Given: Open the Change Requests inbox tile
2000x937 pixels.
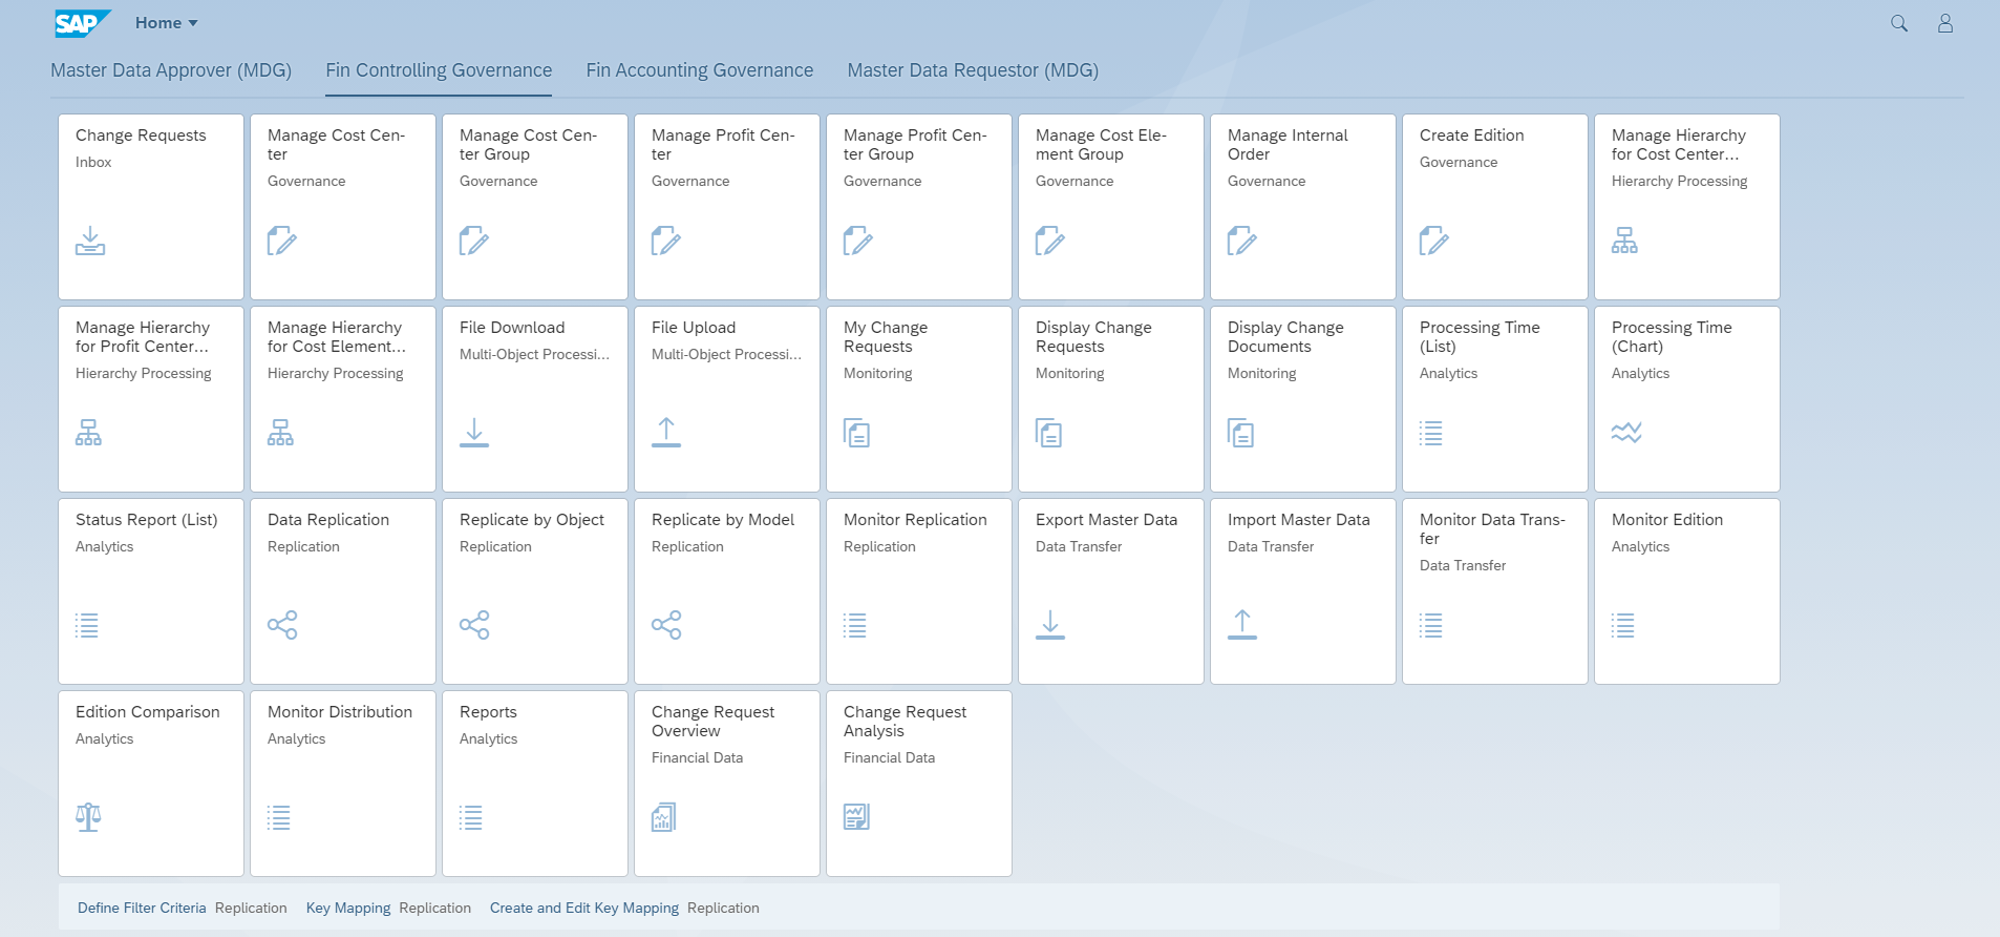Looking at the screenshot, I should (150, 205).
